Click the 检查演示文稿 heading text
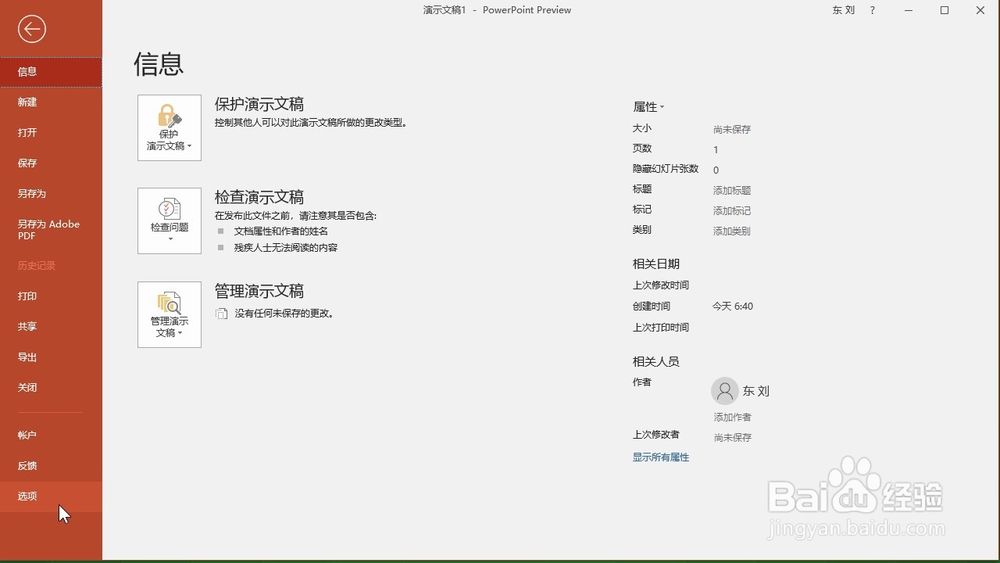This screenshot has width=1000, height=563. [x=259, y=197]
